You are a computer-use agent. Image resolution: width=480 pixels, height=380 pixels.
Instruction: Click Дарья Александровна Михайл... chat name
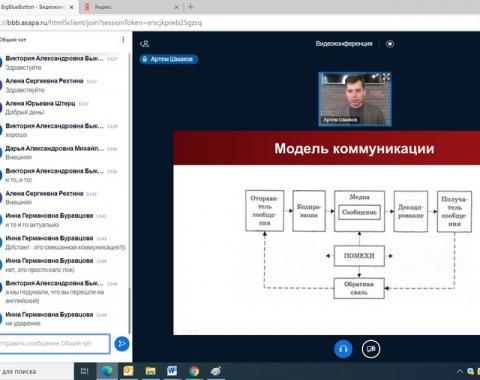(x=55, y=148)
